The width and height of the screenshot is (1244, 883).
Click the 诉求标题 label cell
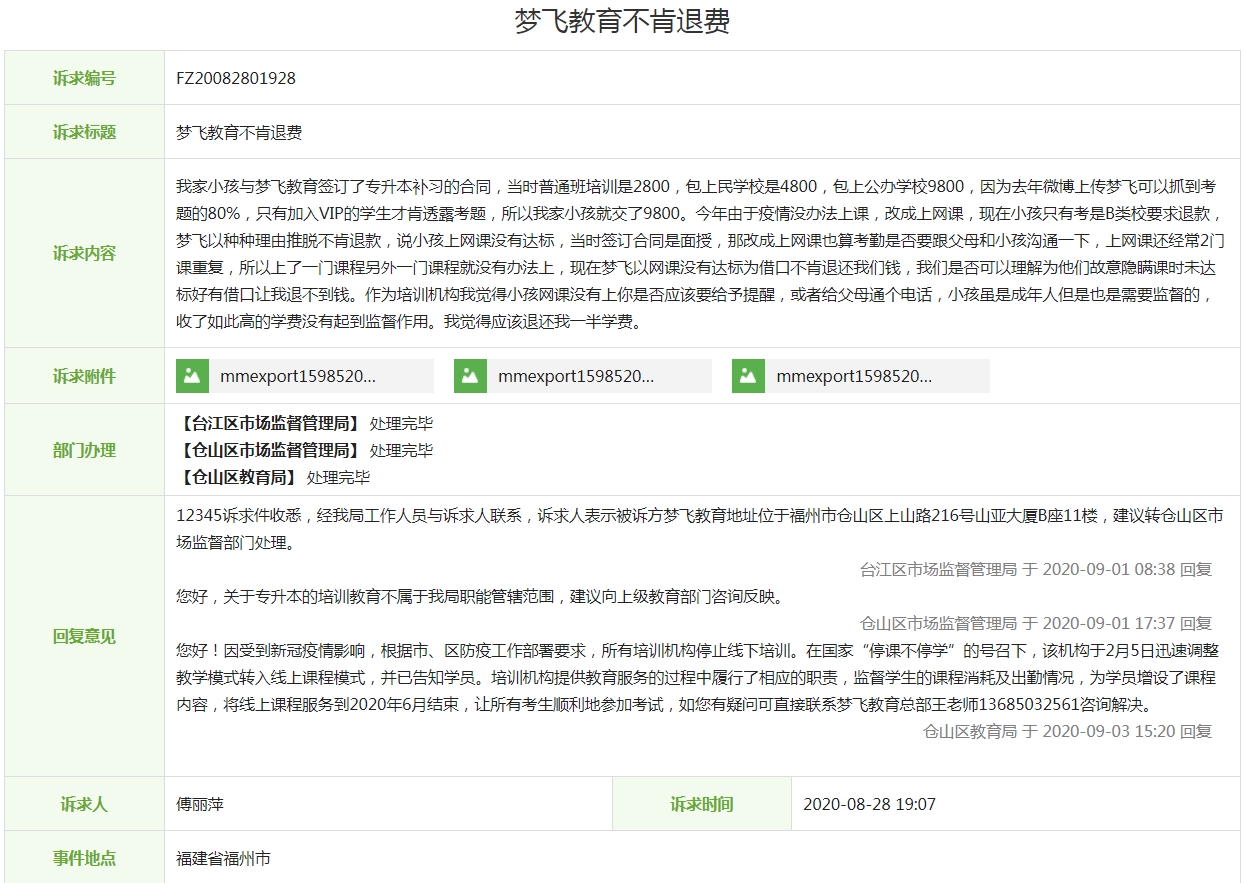click(x=84, y=132)
